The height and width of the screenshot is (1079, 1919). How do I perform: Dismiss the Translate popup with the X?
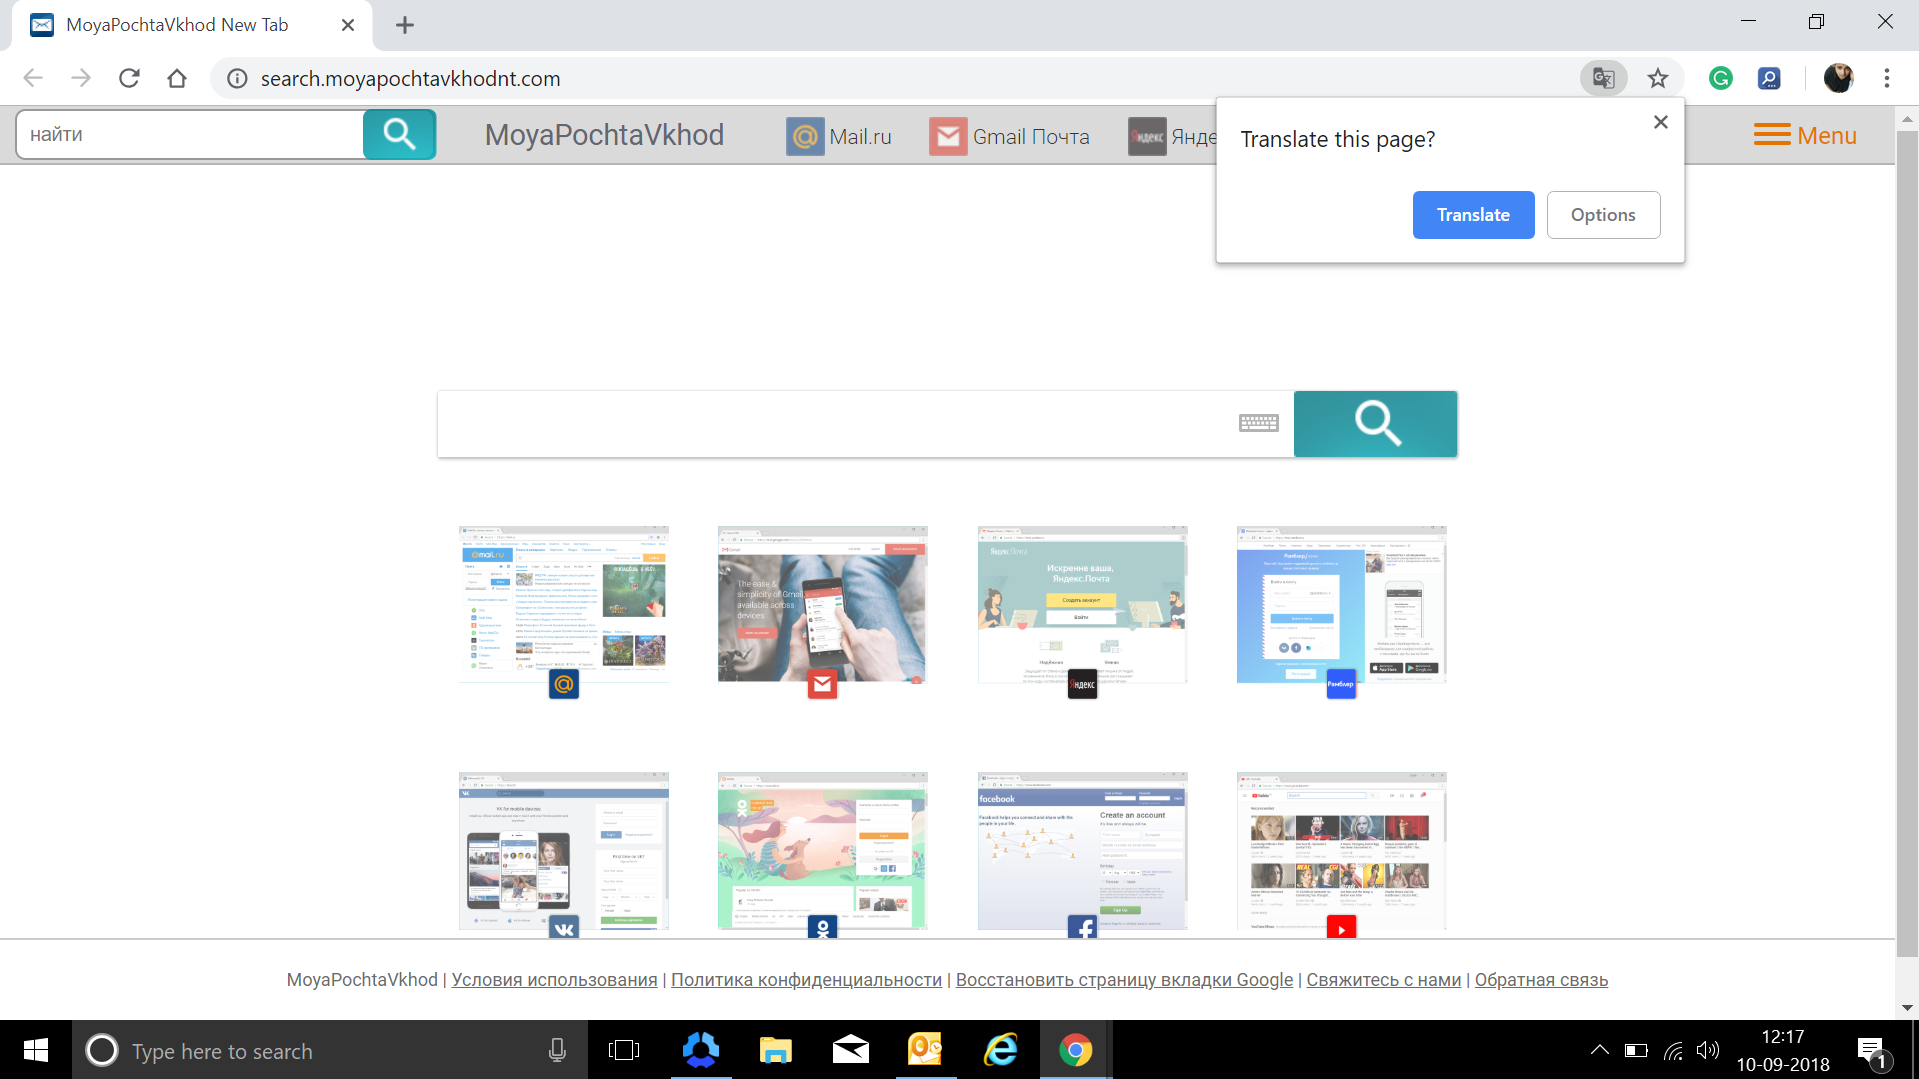click(x=1660, y=121)
